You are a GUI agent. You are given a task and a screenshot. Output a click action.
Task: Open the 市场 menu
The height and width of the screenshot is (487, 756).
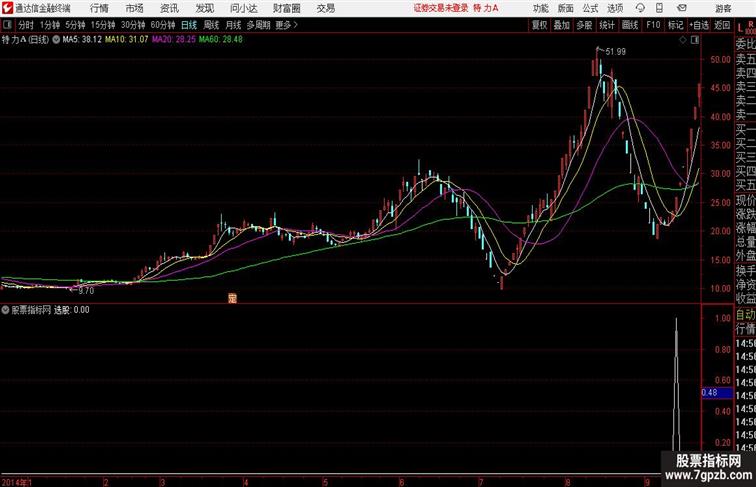click(x=135, y=8)
